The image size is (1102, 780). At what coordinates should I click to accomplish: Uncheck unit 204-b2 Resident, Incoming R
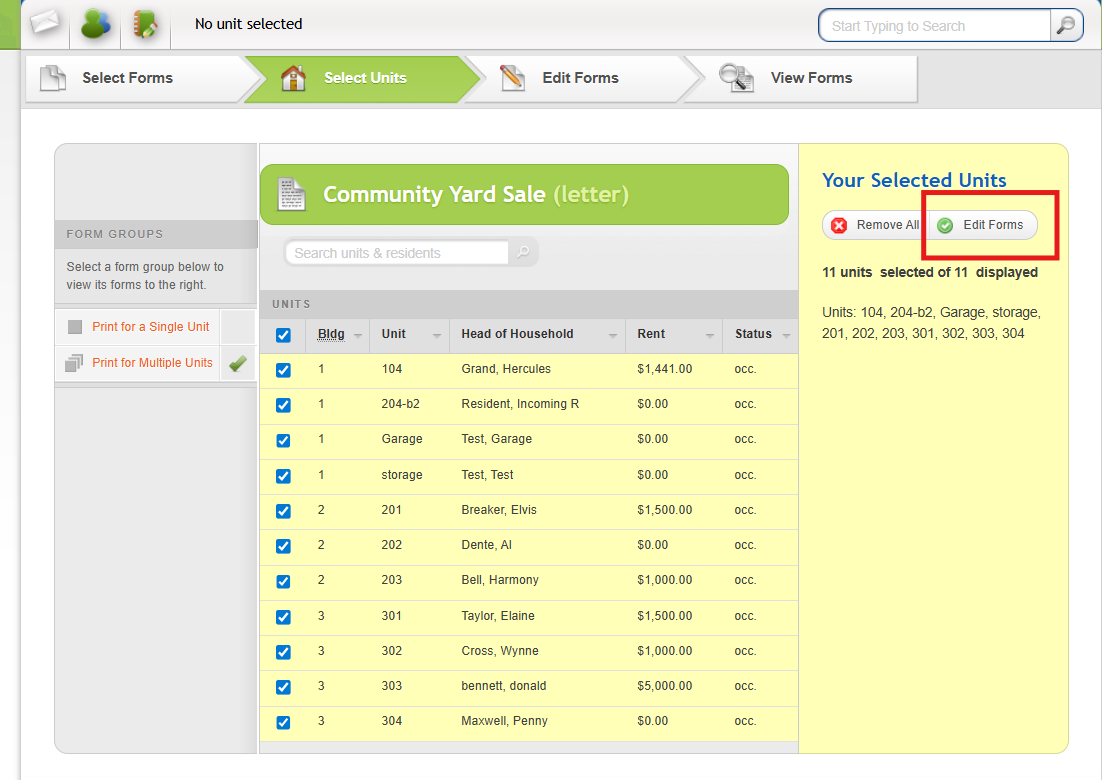tap(283, 405)
